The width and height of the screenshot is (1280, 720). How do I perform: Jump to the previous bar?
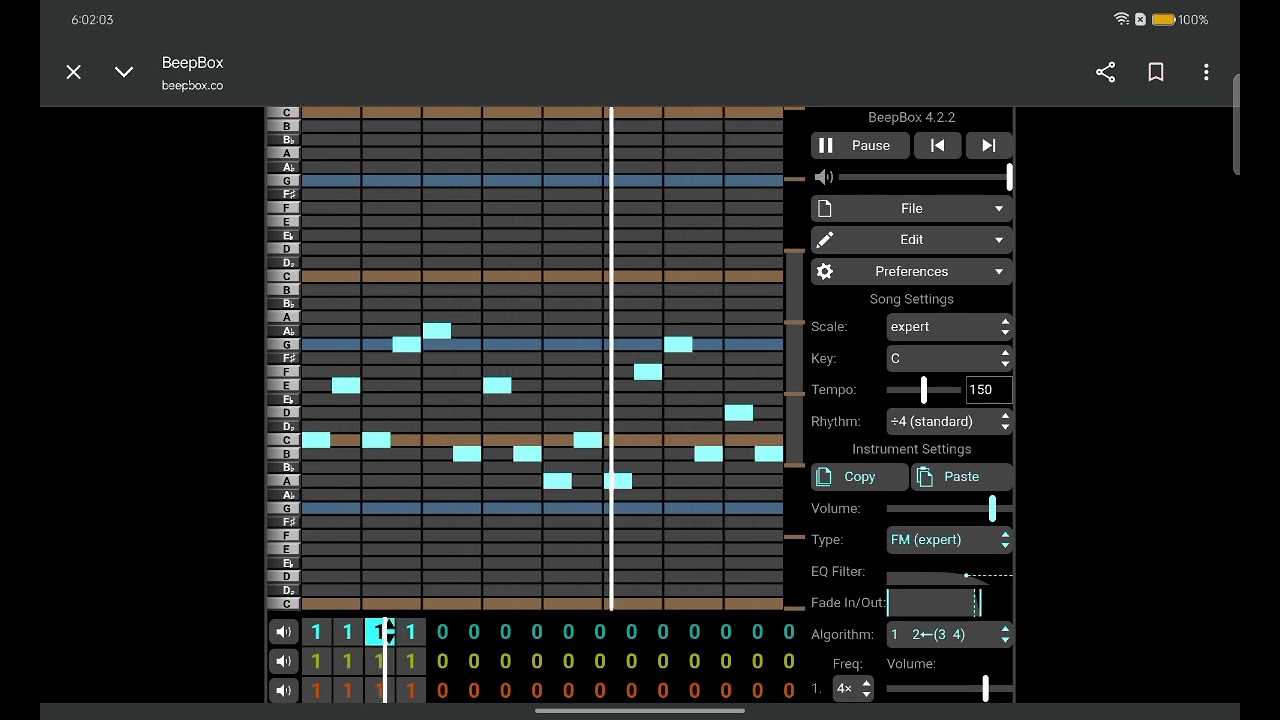pos(937,145)
